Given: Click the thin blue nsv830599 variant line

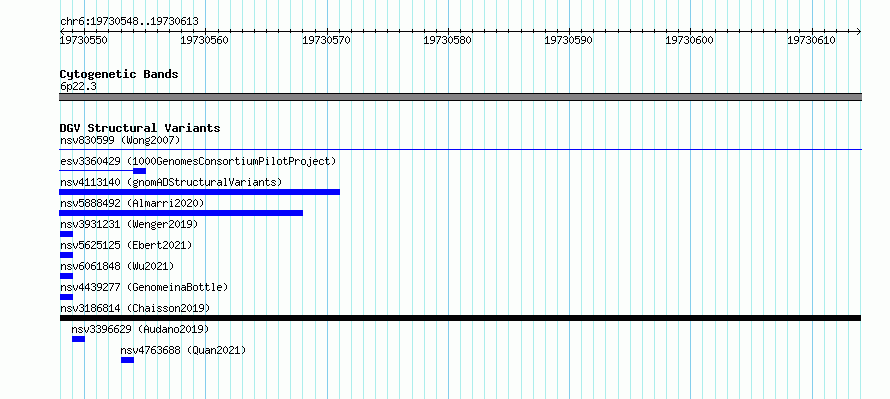Looking at the screenshot, I should click(x=460, y=150).
